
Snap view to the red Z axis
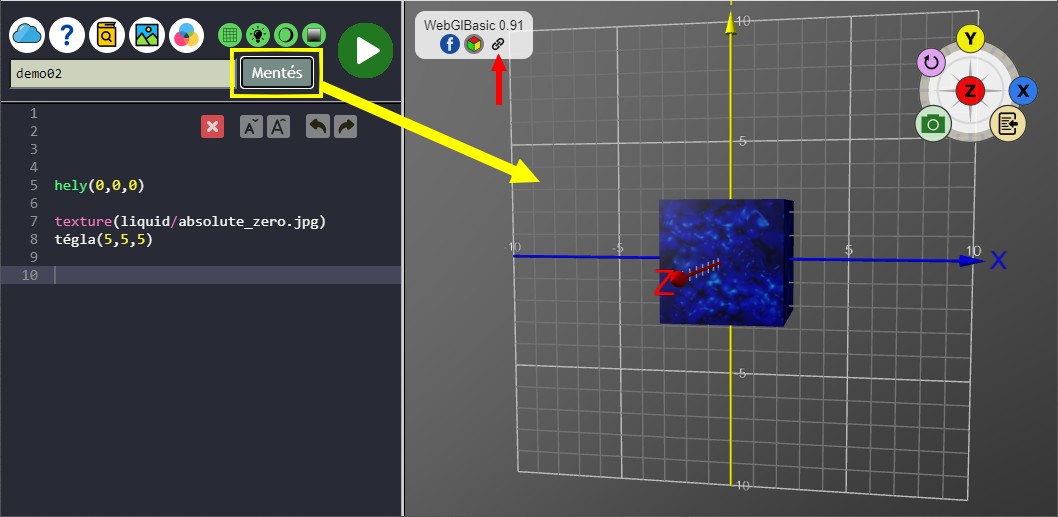[969, 91]
